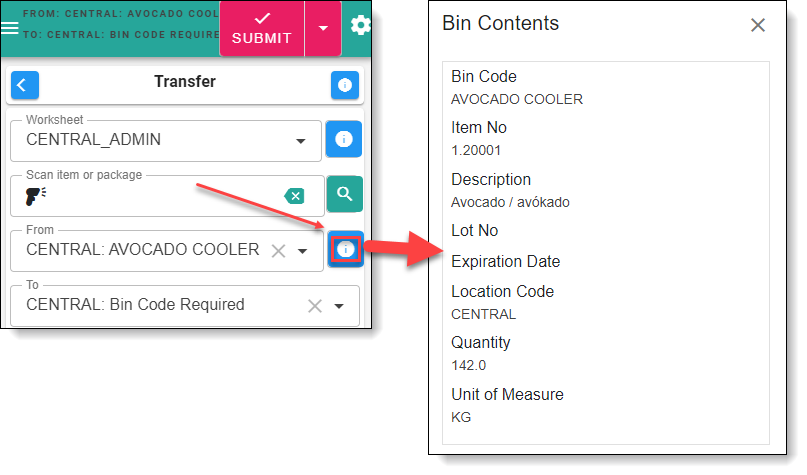Viewport: 807px width, 475px height.
Task: Open info beside the Transfer title
Action: coord(344,85)
